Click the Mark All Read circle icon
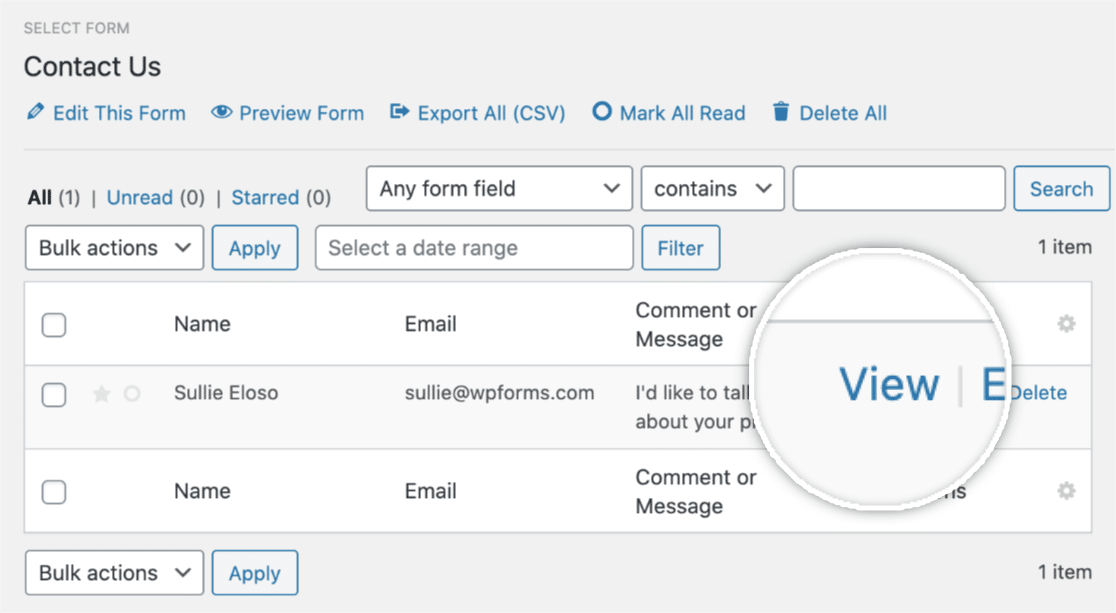 click(601, 112)
